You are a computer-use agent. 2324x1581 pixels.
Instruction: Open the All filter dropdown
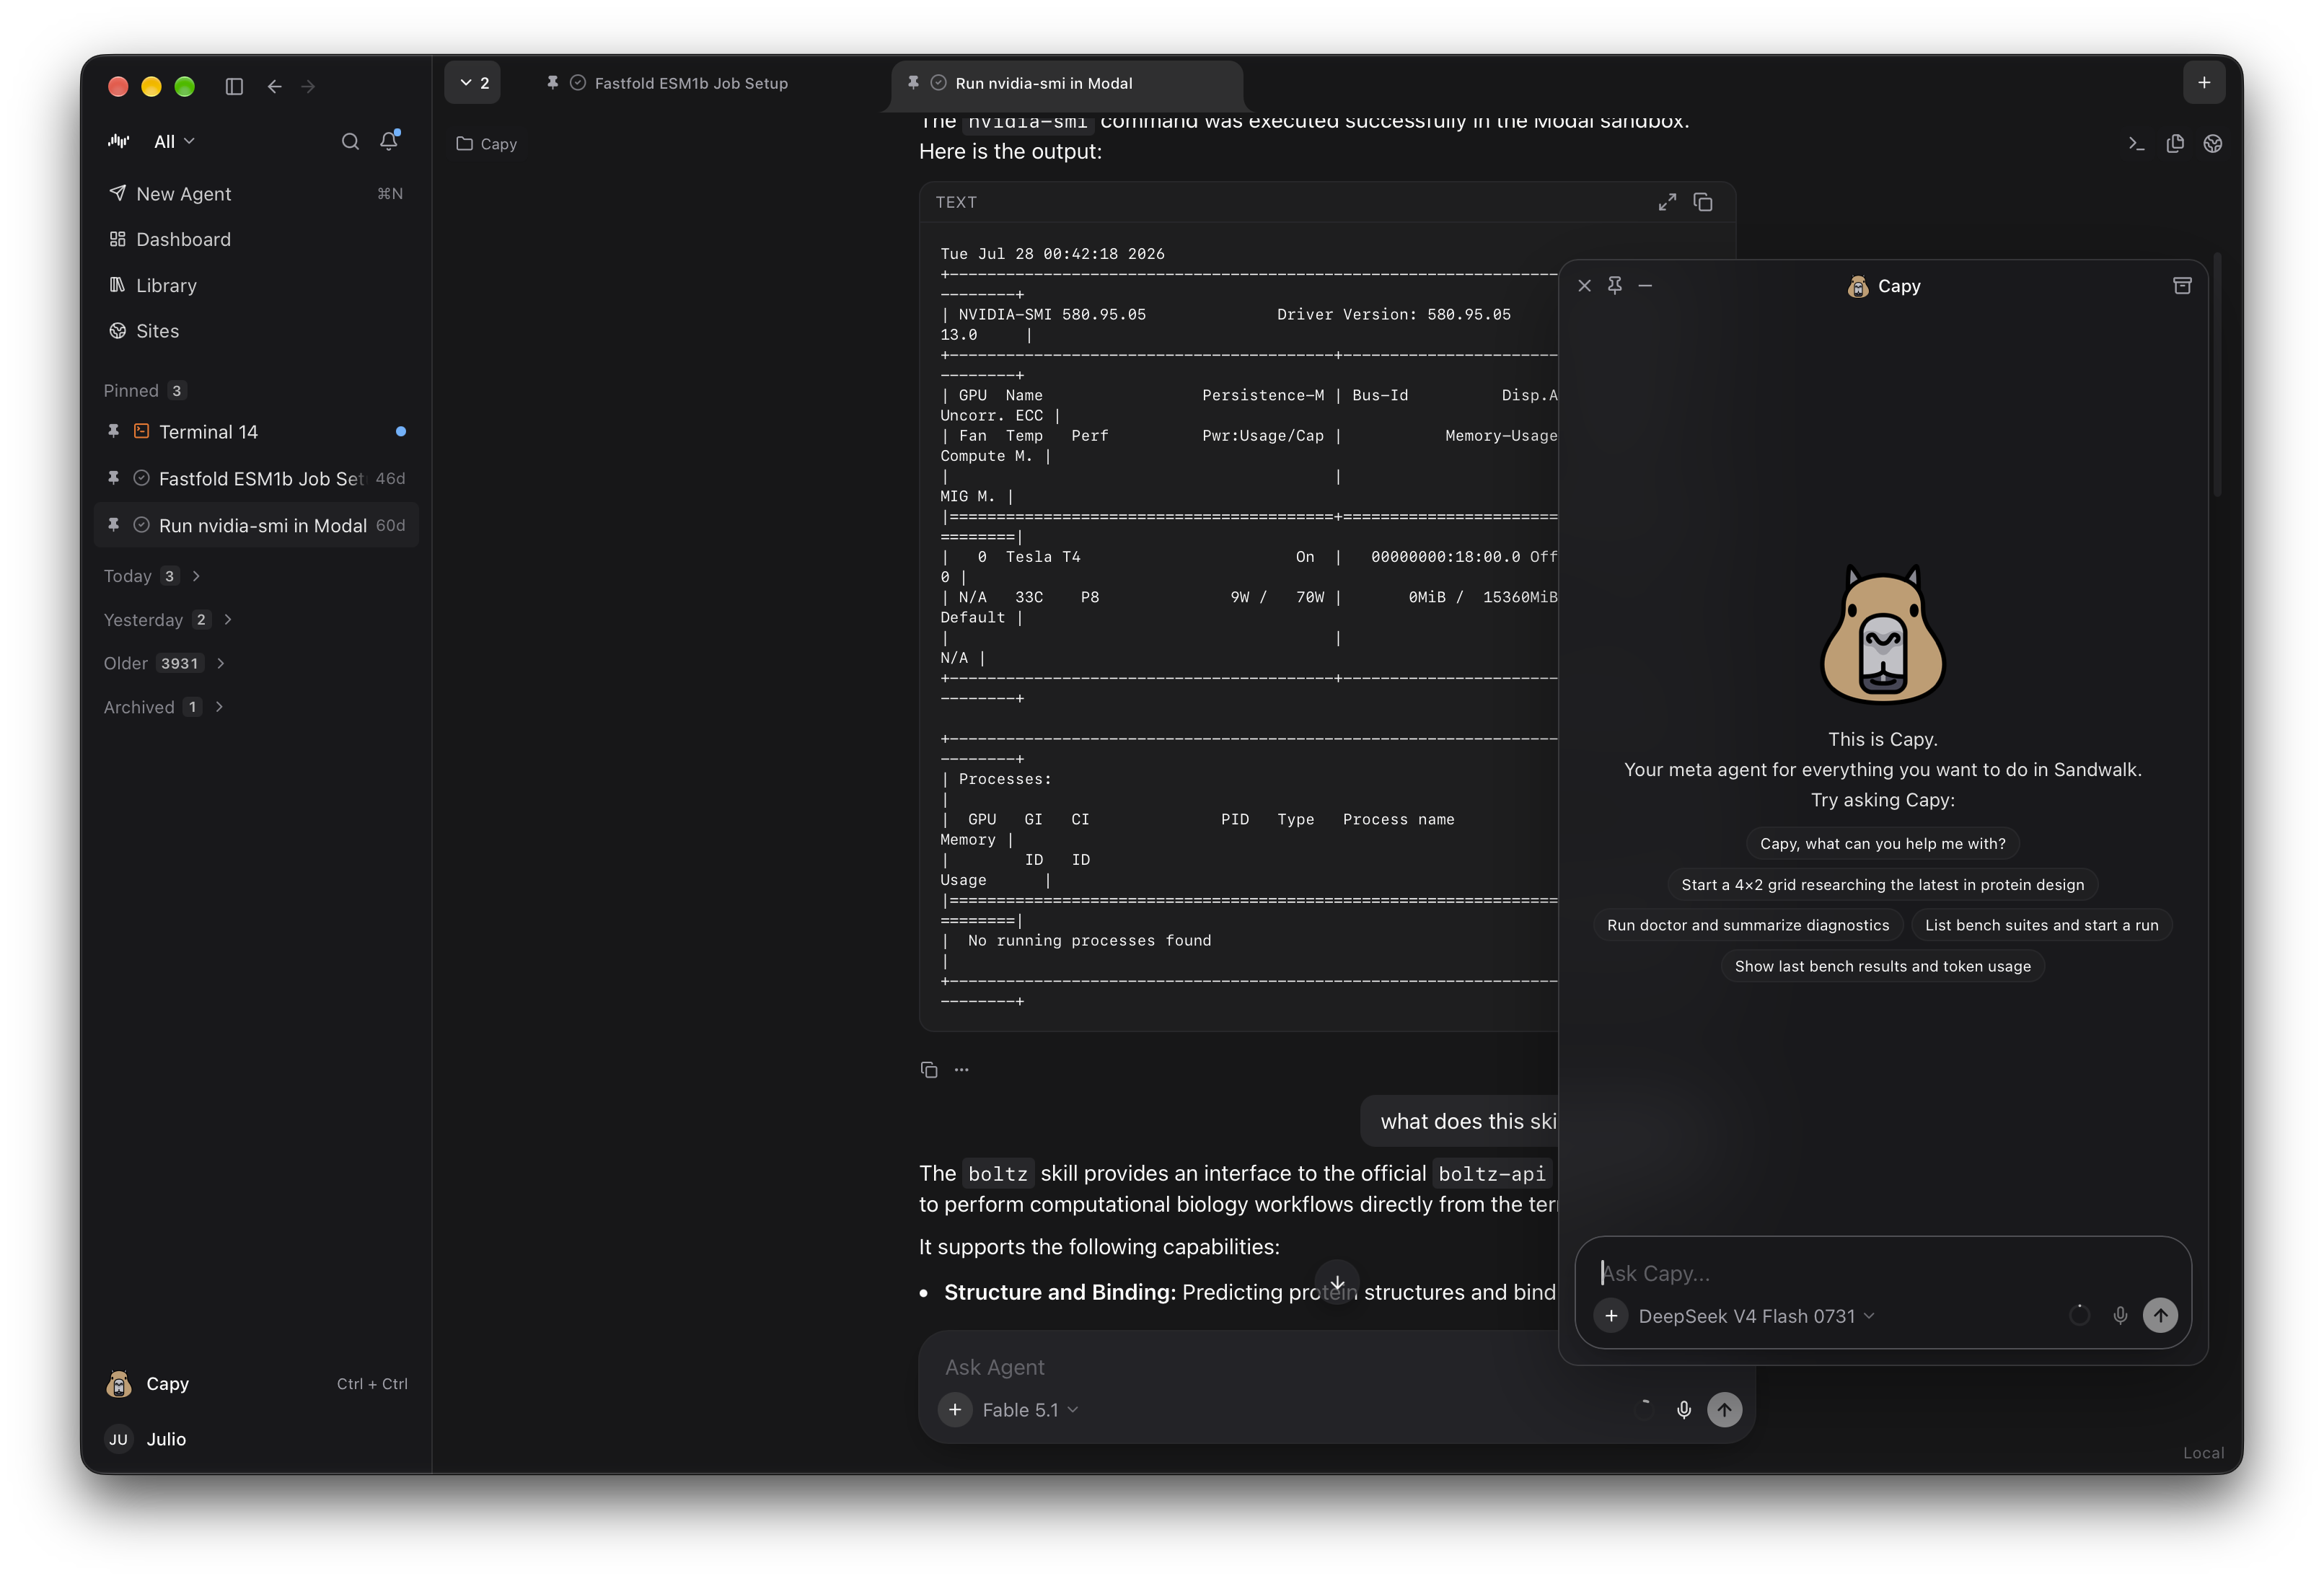(x=174, y=141)
